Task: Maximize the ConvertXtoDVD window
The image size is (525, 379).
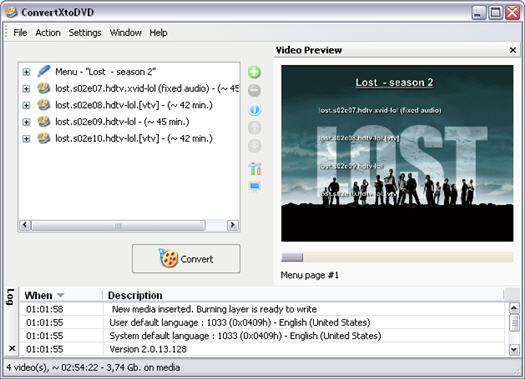Action: pos(496,13)
